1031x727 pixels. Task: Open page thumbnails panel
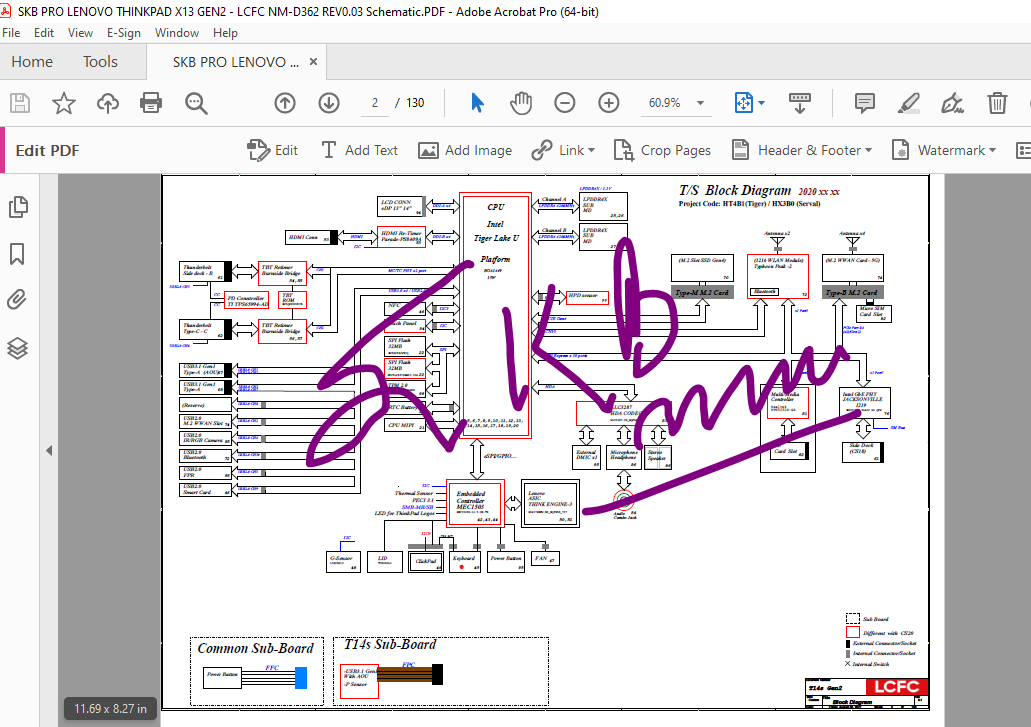[18, 207]
